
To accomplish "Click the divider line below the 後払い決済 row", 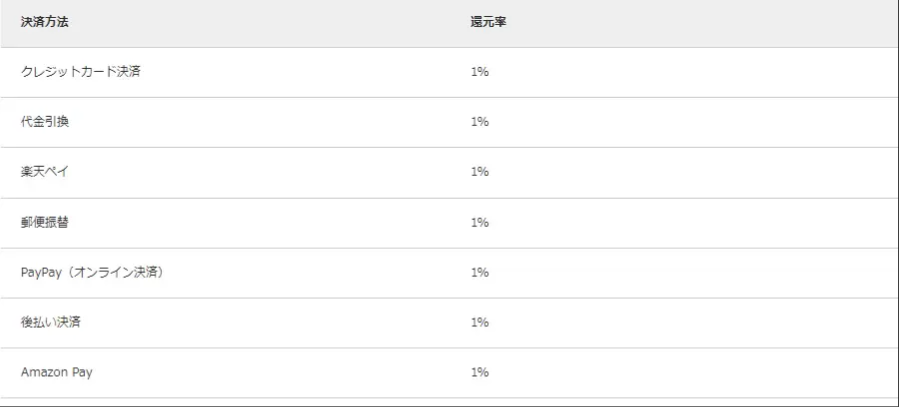I will point(449,348).
